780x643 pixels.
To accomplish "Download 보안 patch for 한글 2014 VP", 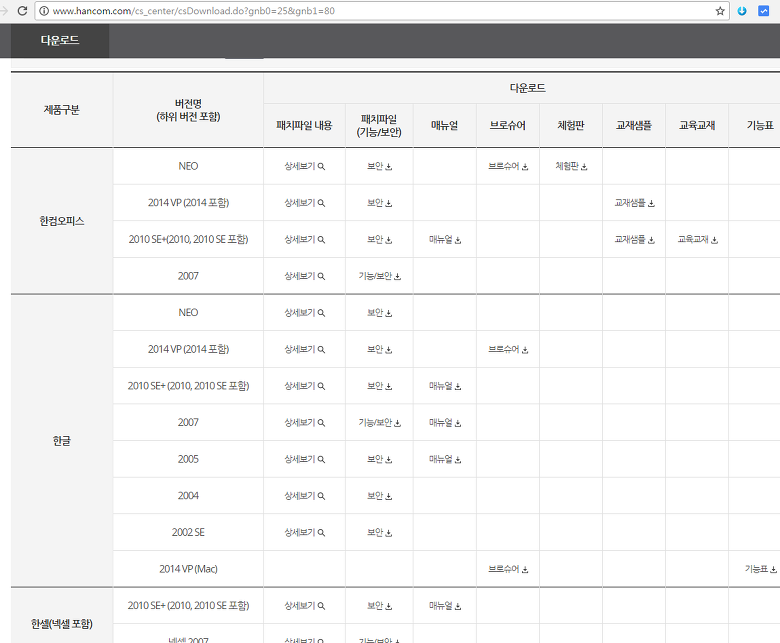I will point(380,350).
